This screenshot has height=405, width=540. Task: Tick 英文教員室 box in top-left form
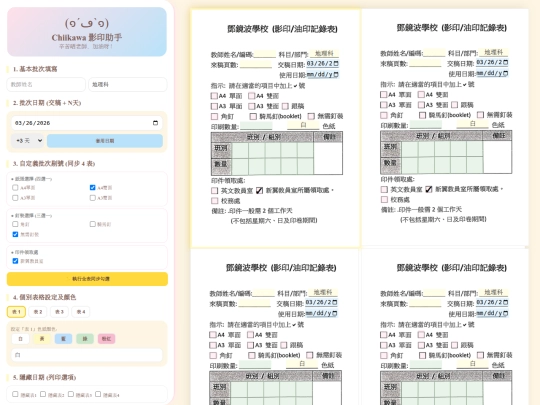pyautogui.click(x=215, y=190)
